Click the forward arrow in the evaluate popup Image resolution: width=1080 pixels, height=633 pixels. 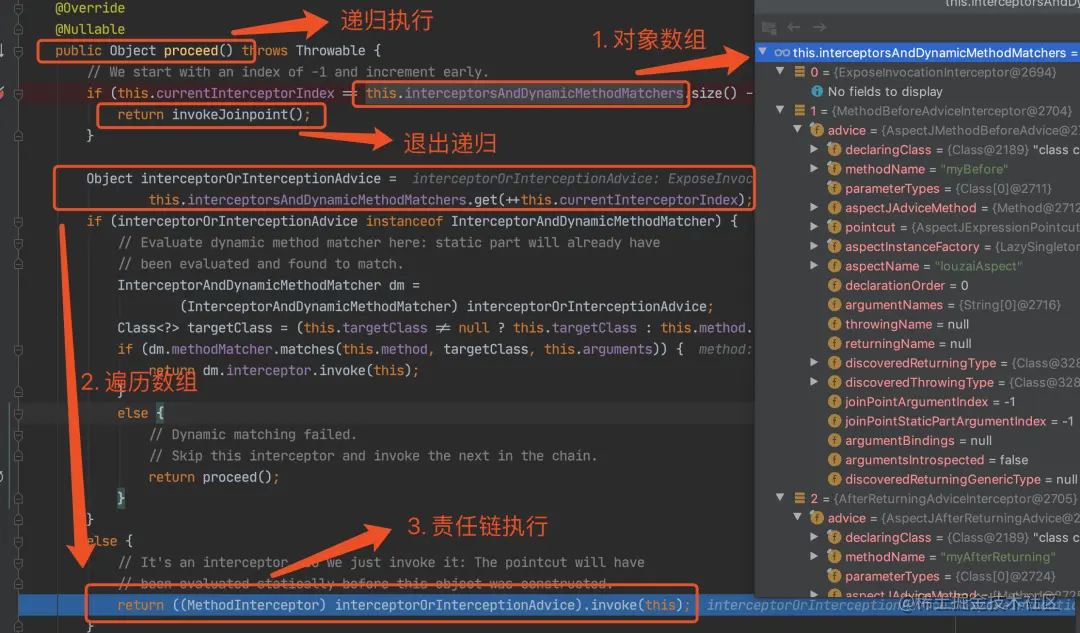pyautogui.click(x=819, y=27)
